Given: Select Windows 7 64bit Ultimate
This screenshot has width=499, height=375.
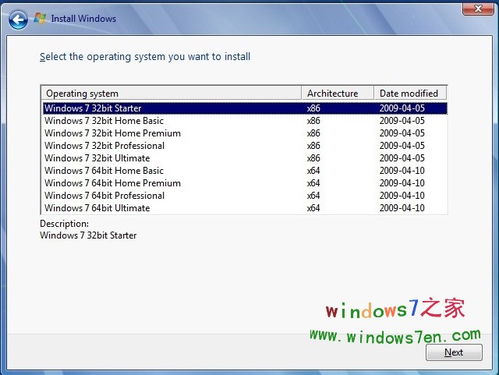Looking at the screenshot, I should pyautogui.click(x=245, y=208).
